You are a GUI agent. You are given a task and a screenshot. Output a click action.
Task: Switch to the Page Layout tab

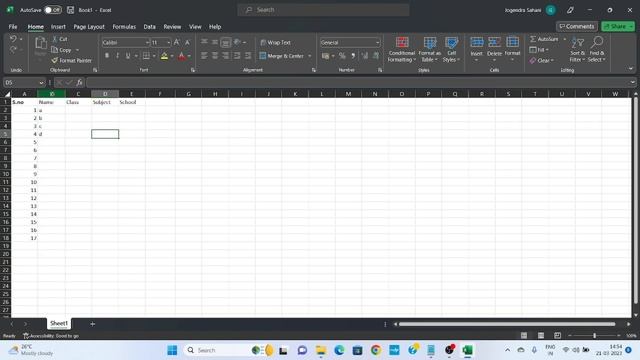pos(89,27)
